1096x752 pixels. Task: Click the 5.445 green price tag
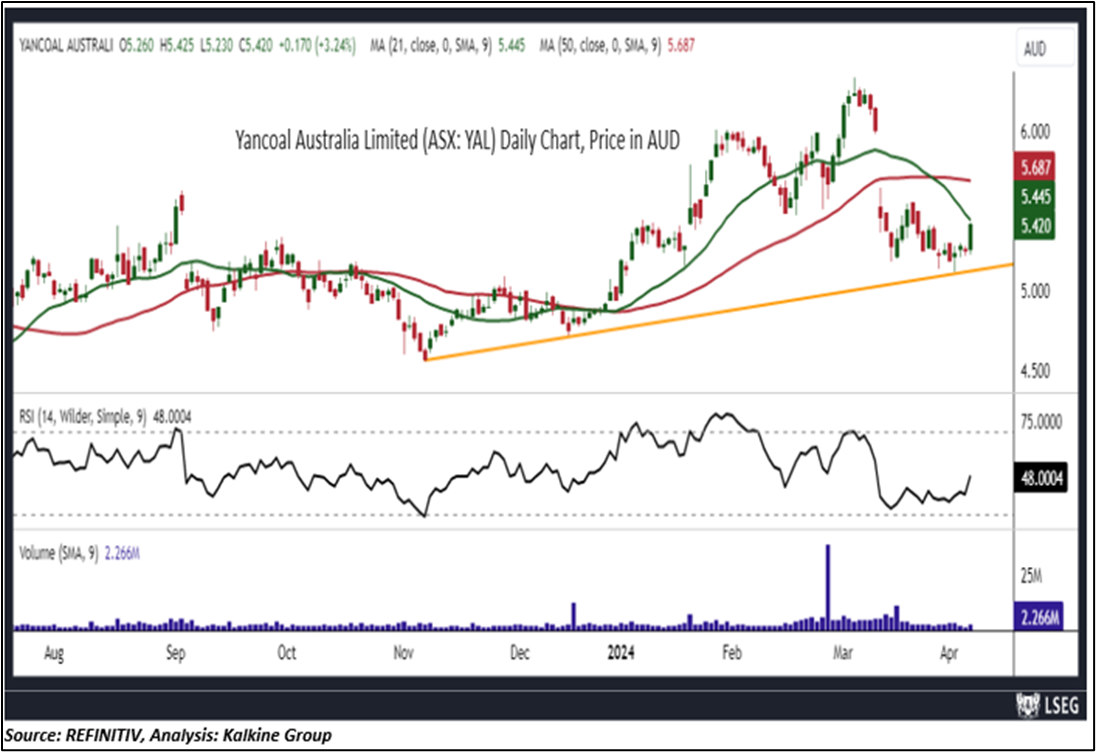click(1034, 196)
